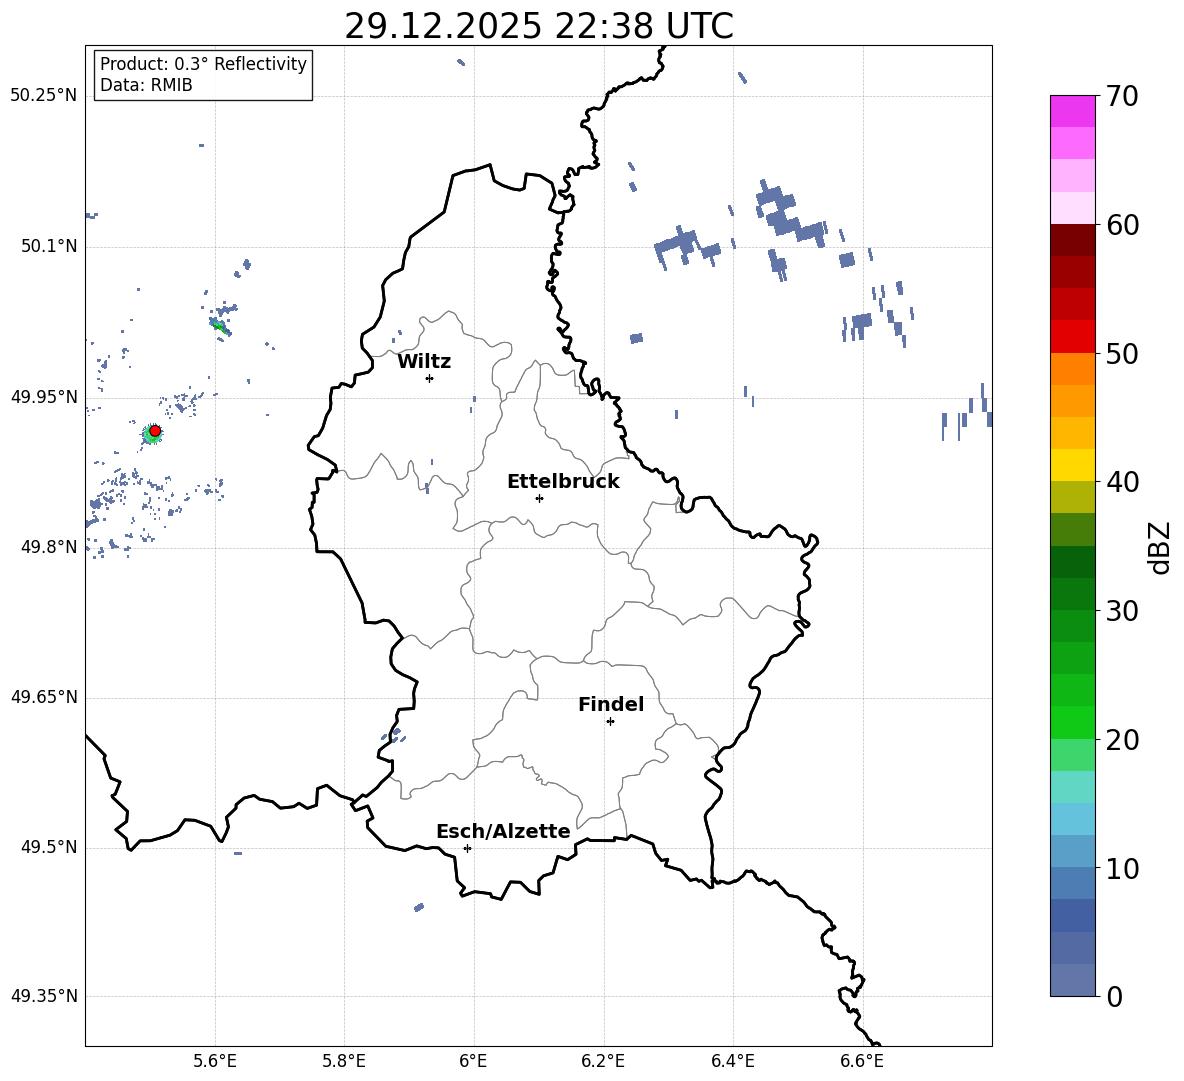Click the dBZ colorbar axis label

click(1159, 547)
